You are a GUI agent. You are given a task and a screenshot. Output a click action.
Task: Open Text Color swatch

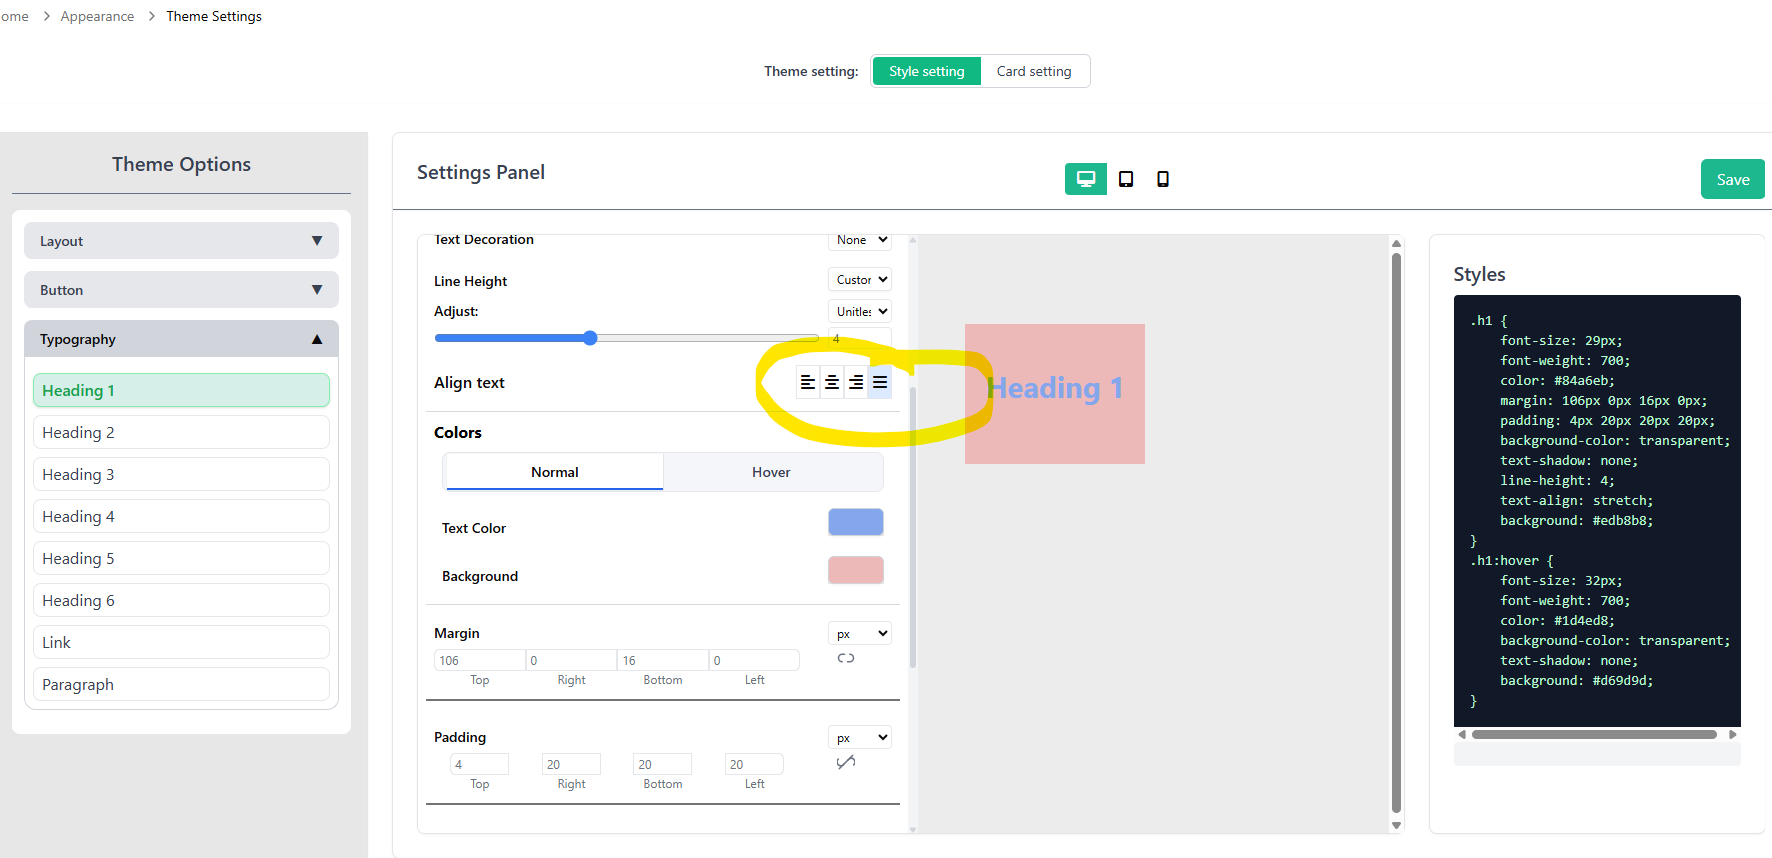point(856,522)
